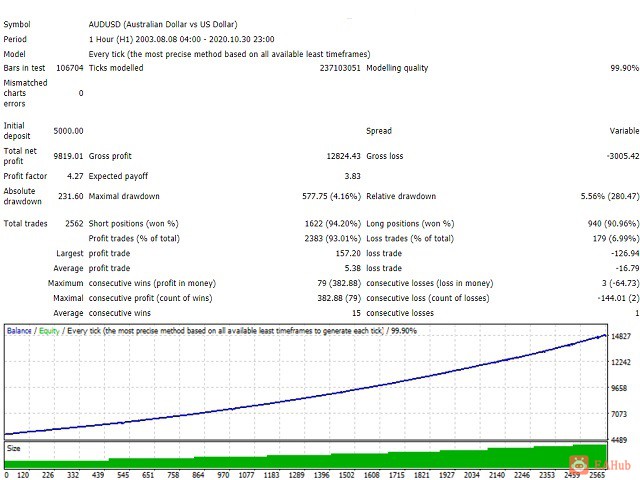
Task: Select the 120 trade-number axis label
Action: (x=23, y=475)
